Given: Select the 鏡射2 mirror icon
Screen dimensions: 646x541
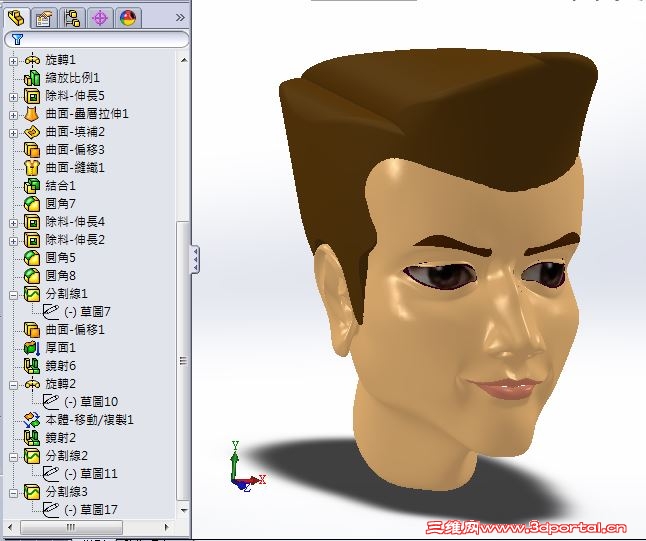Looking at the screenshot, I should pyautogui.click(x=32, y=438).
